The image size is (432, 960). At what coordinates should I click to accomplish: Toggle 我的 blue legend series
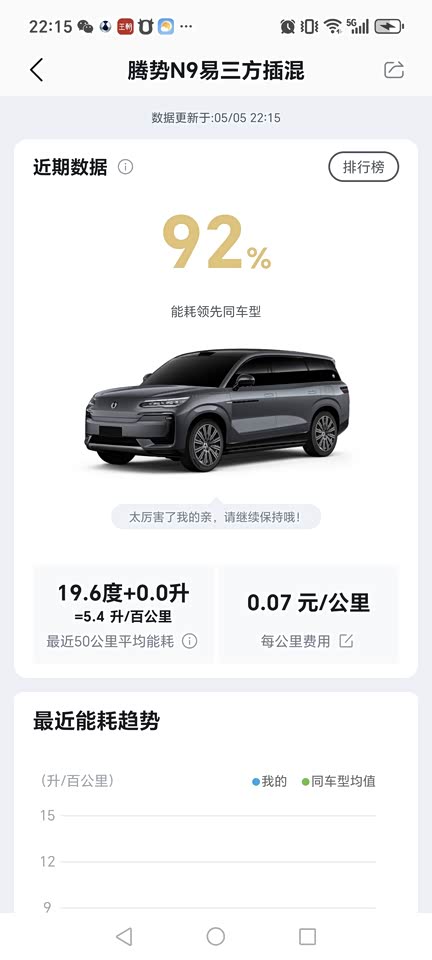[x=269, y=782]
